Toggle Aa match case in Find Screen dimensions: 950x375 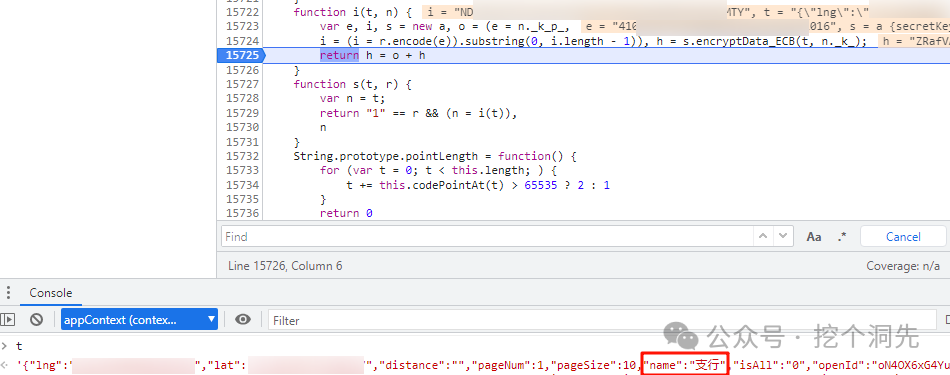tap(814, 237)
